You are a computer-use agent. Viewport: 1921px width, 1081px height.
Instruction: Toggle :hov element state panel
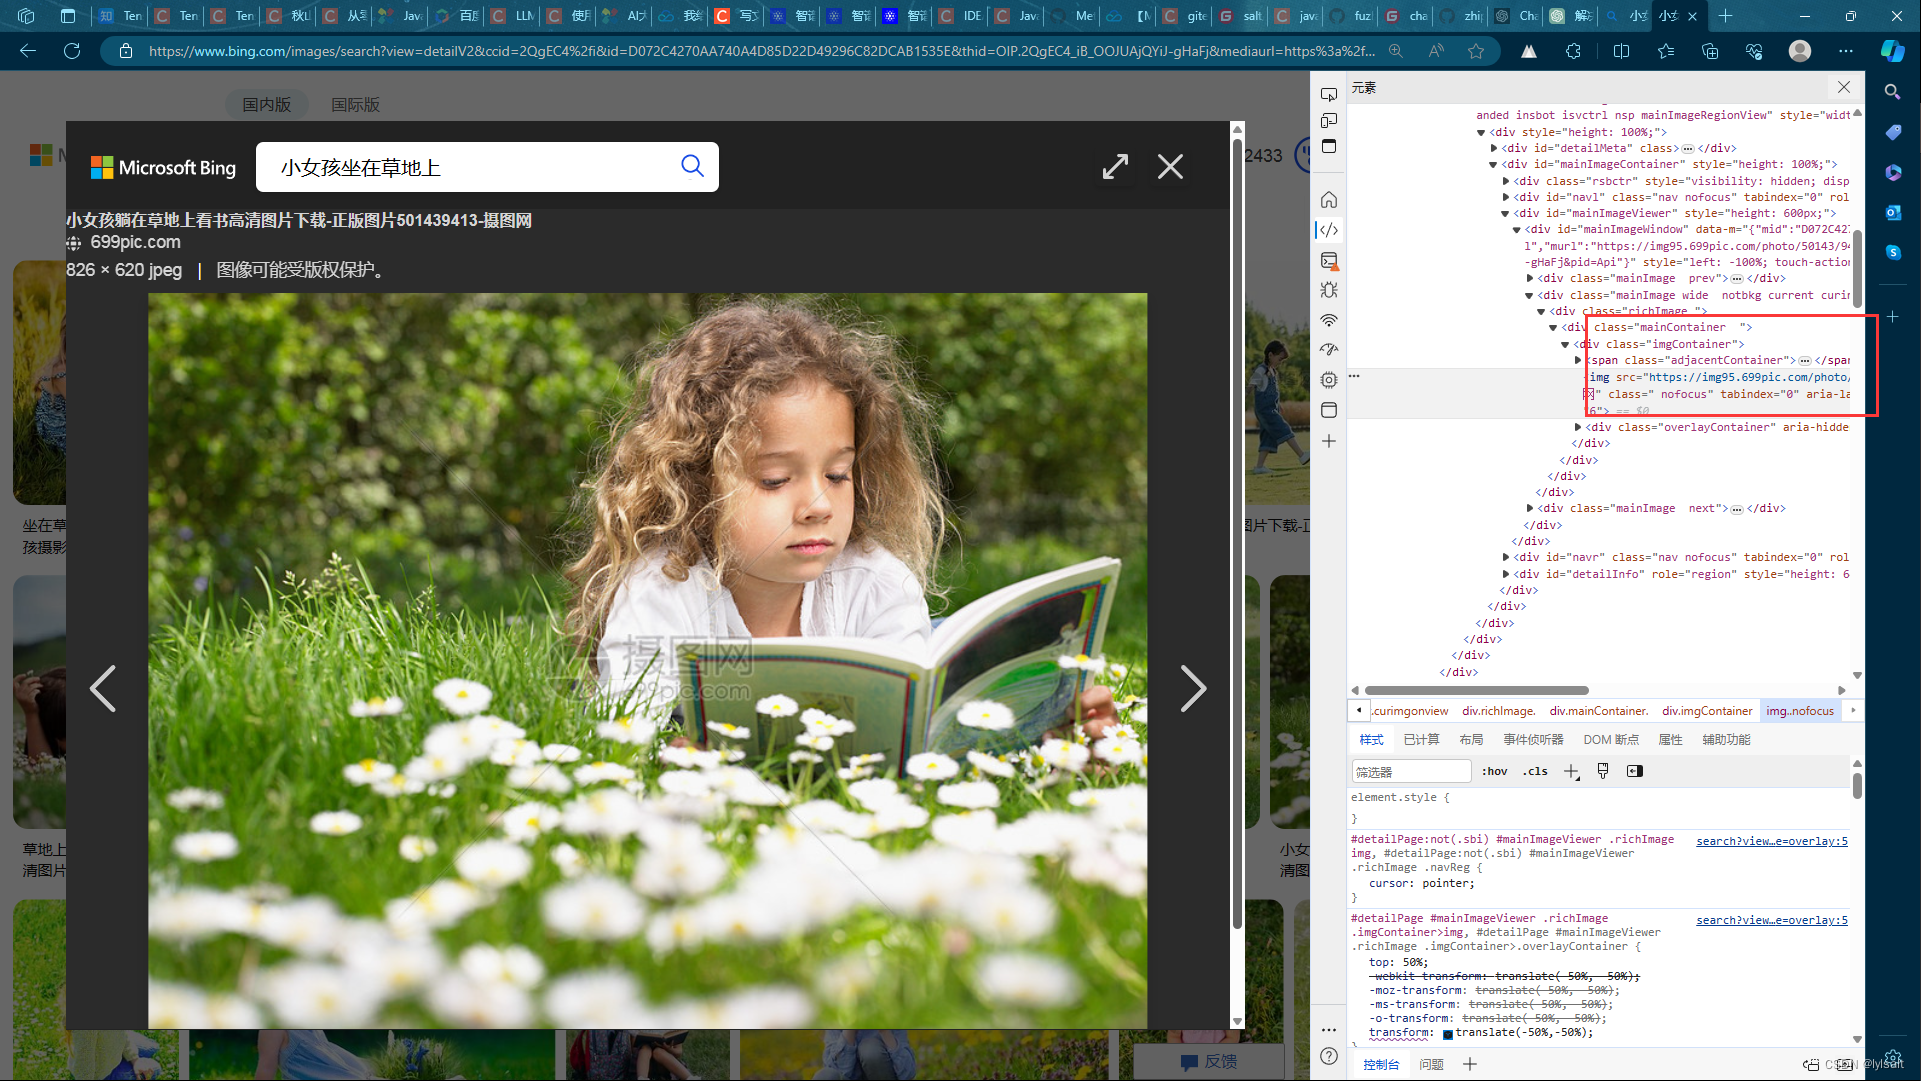click(1494, 771)
